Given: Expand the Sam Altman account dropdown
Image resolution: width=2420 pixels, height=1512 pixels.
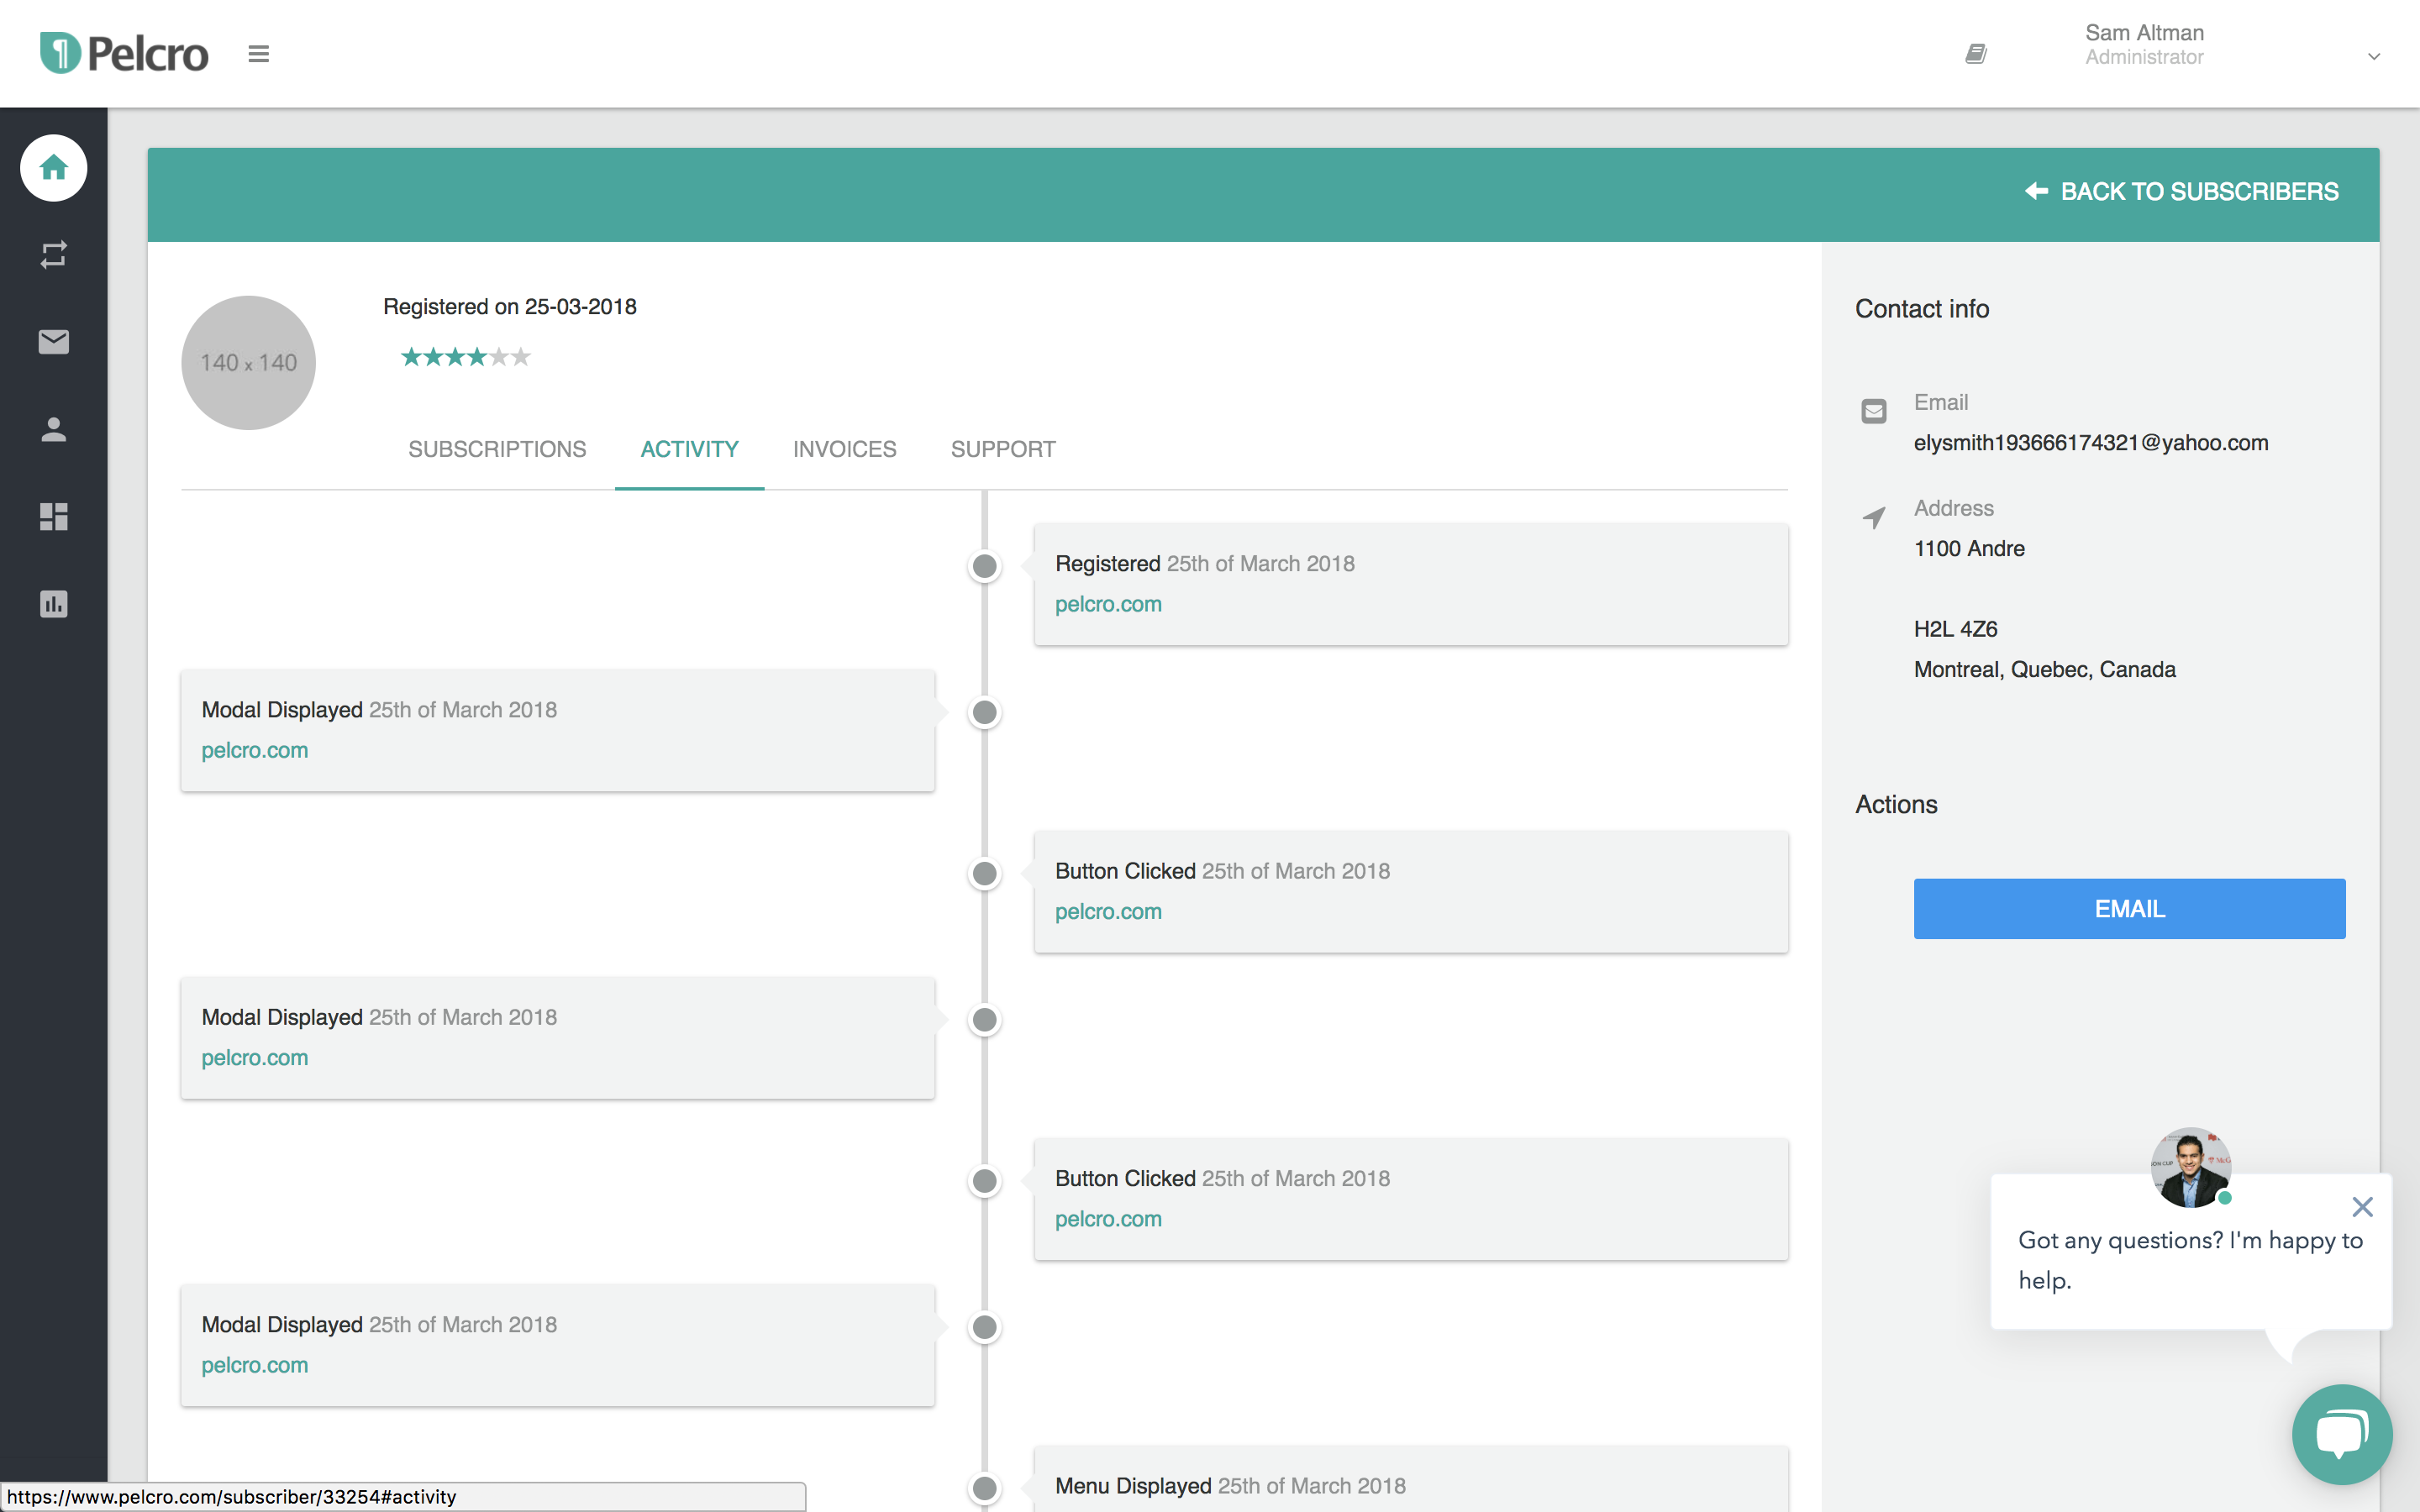Looking at the screenshot, I should click(2373, 57).
